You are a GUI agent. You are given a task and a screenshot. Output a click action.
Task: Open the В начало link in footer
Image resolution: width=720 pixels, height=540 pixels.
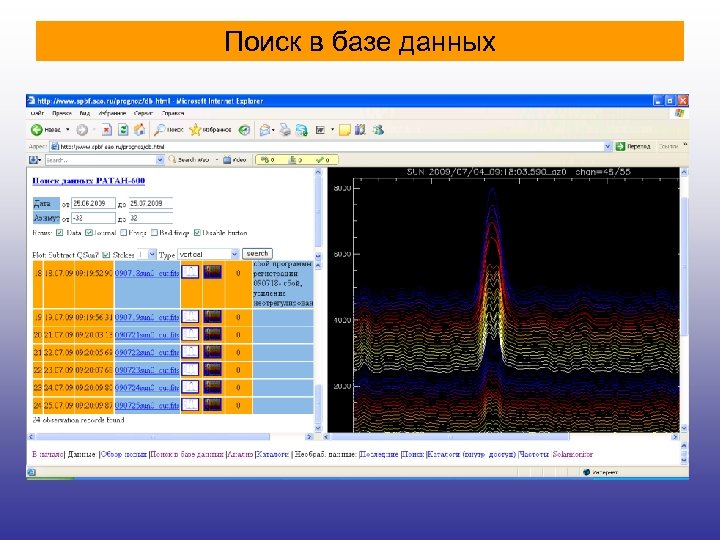[x=48, y=454]
